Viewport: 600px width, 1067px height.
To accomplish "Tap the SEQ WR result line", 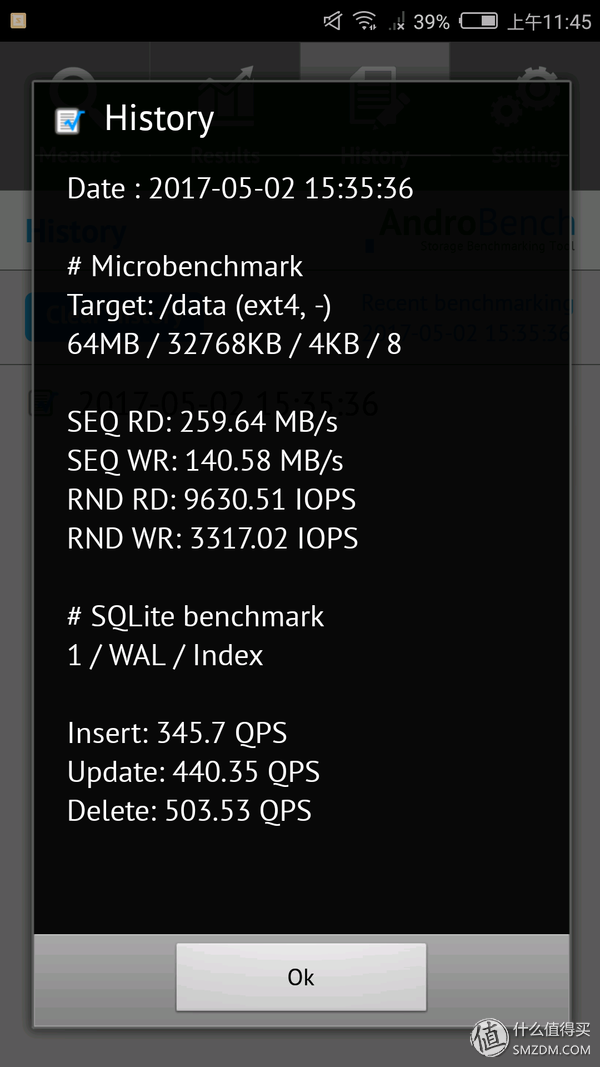I will point(205,461).
